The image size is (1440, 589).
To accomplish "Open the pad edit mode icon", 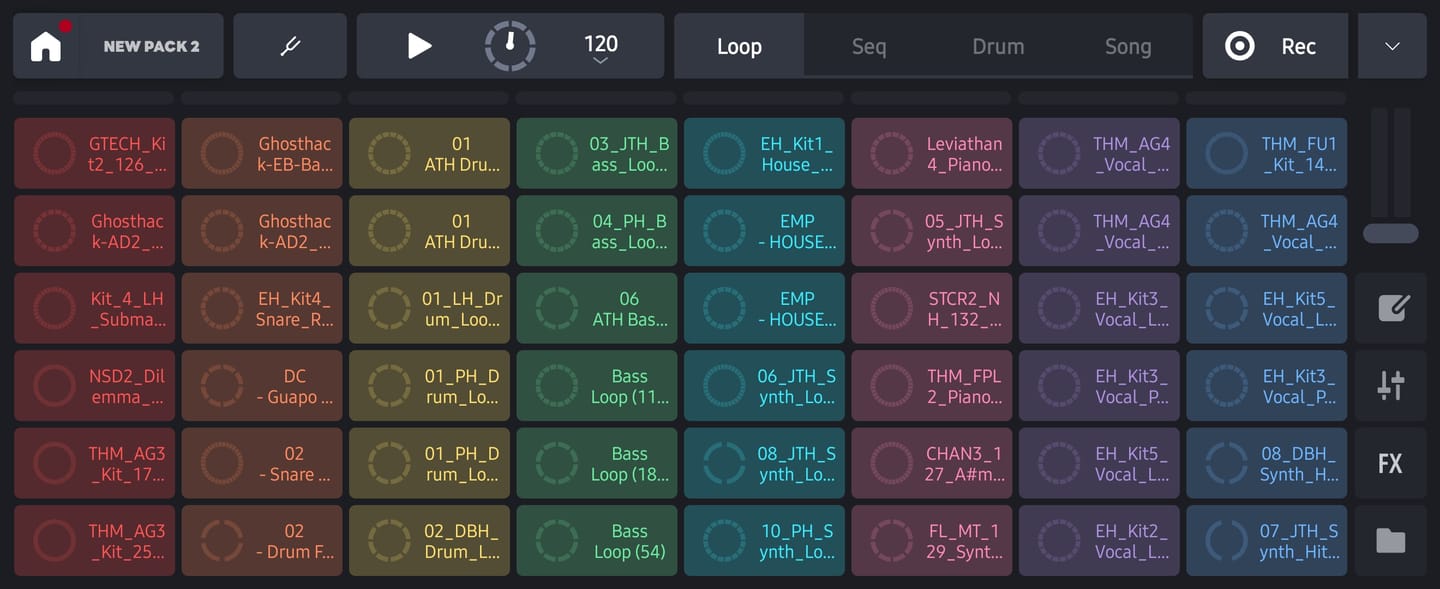I will [x=1391, y=308].
